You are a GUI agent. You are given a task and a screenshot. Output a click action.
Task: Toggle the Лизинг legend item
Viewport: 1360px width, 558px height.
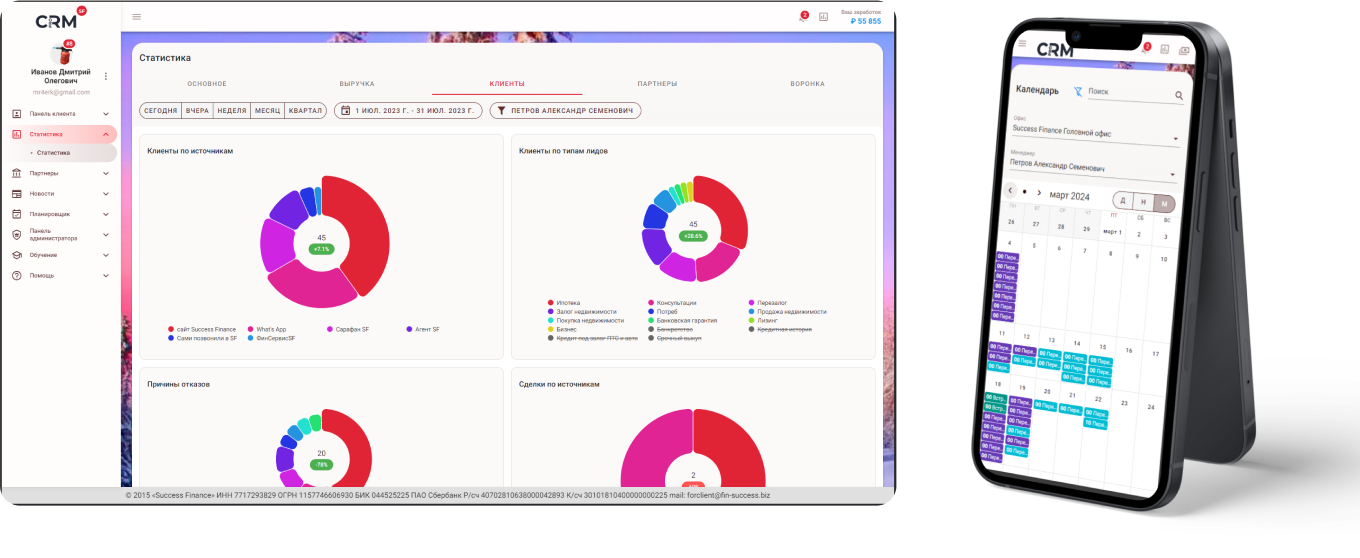coord(763,320)
